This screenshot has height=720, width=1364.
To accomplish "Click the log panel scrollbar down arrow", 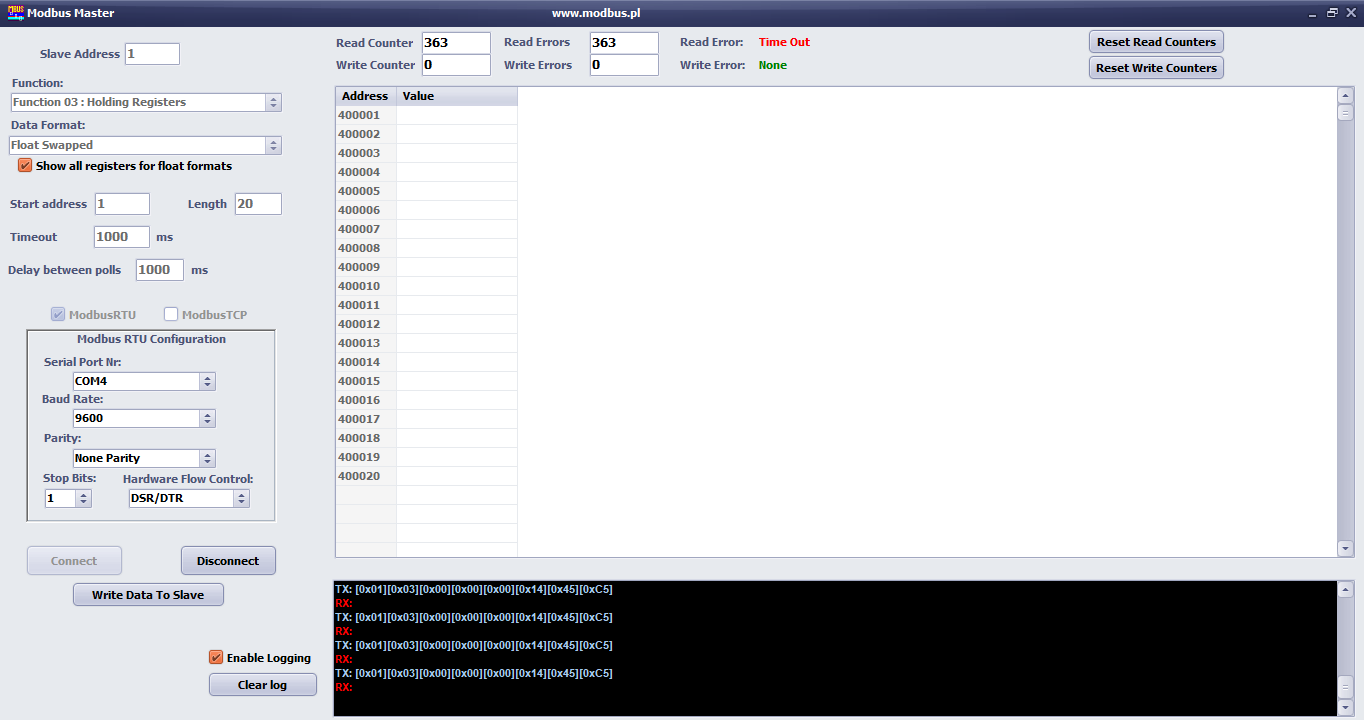I will (x=1345, y=708).
